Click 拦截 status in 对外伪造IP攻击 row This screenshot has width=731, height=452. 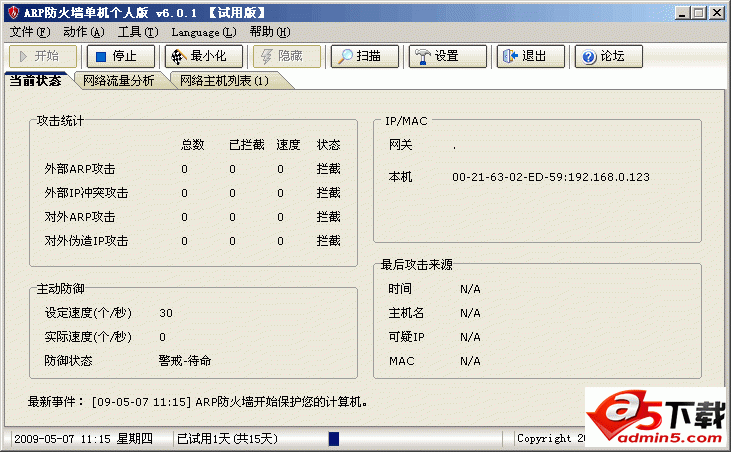(x=329, y=241)
